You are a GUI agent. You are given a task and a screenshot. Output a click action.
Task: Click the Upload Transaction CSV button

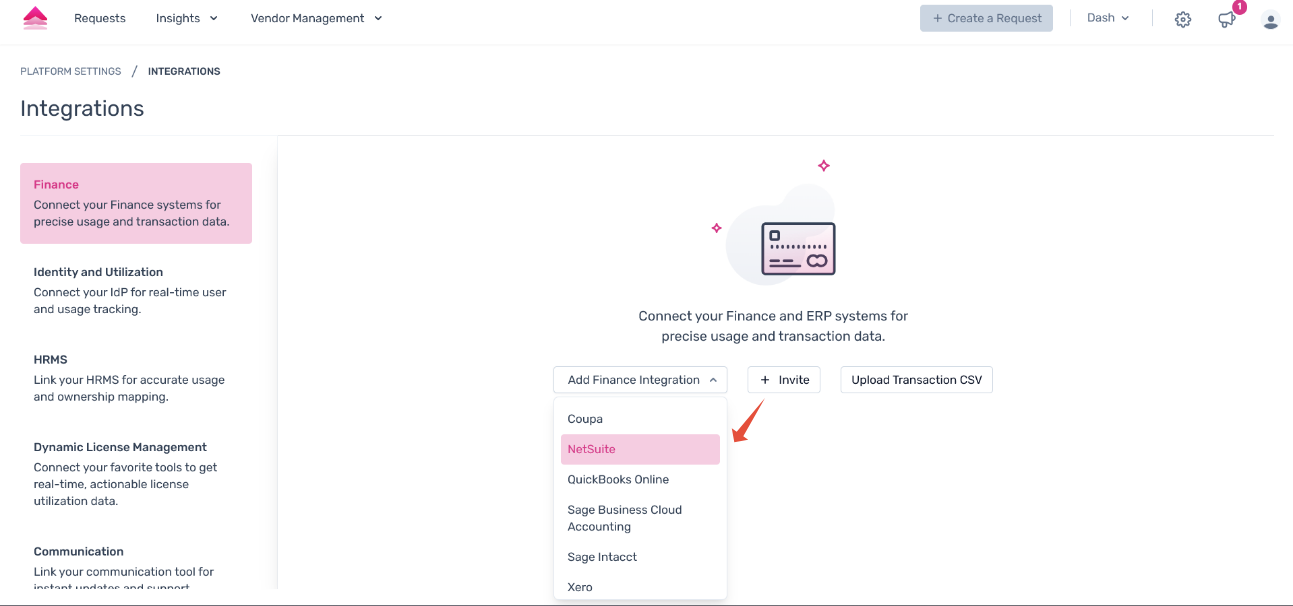(x=915, y=379)
